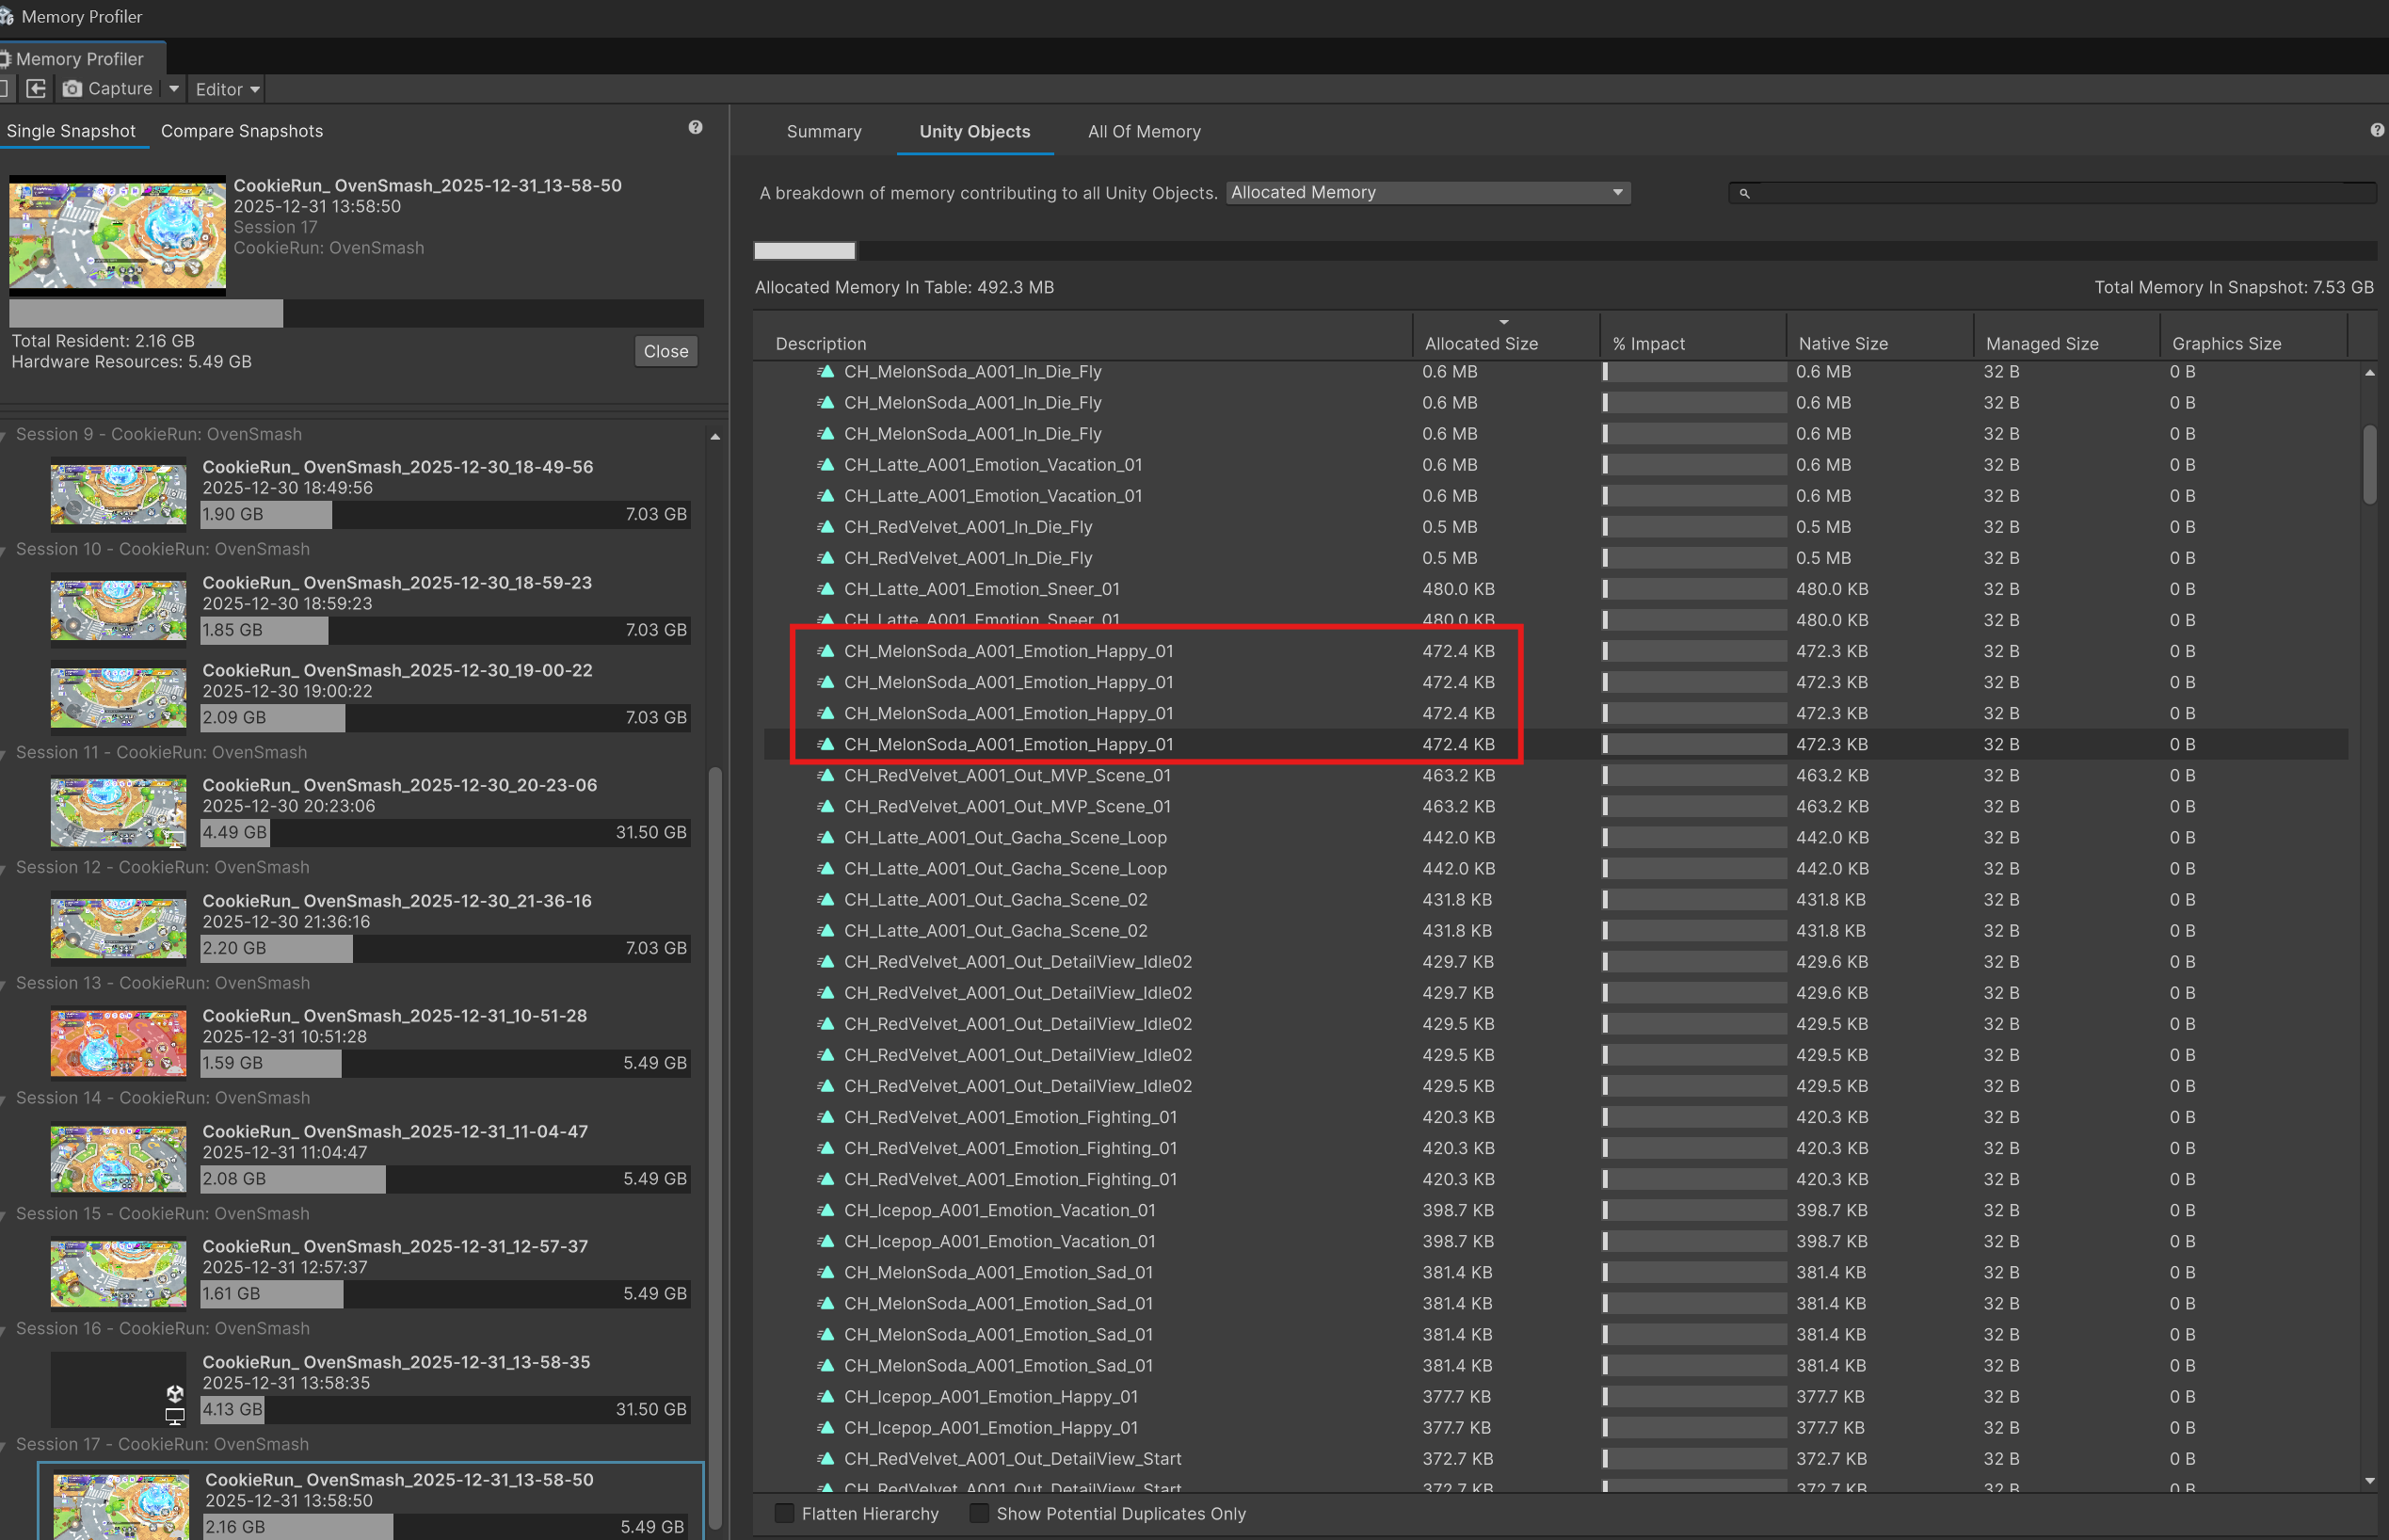2389x1540 pixels.
Task: Click Unity editor icon on 13-58-35 snapshot
Action: pos(175,1393)
